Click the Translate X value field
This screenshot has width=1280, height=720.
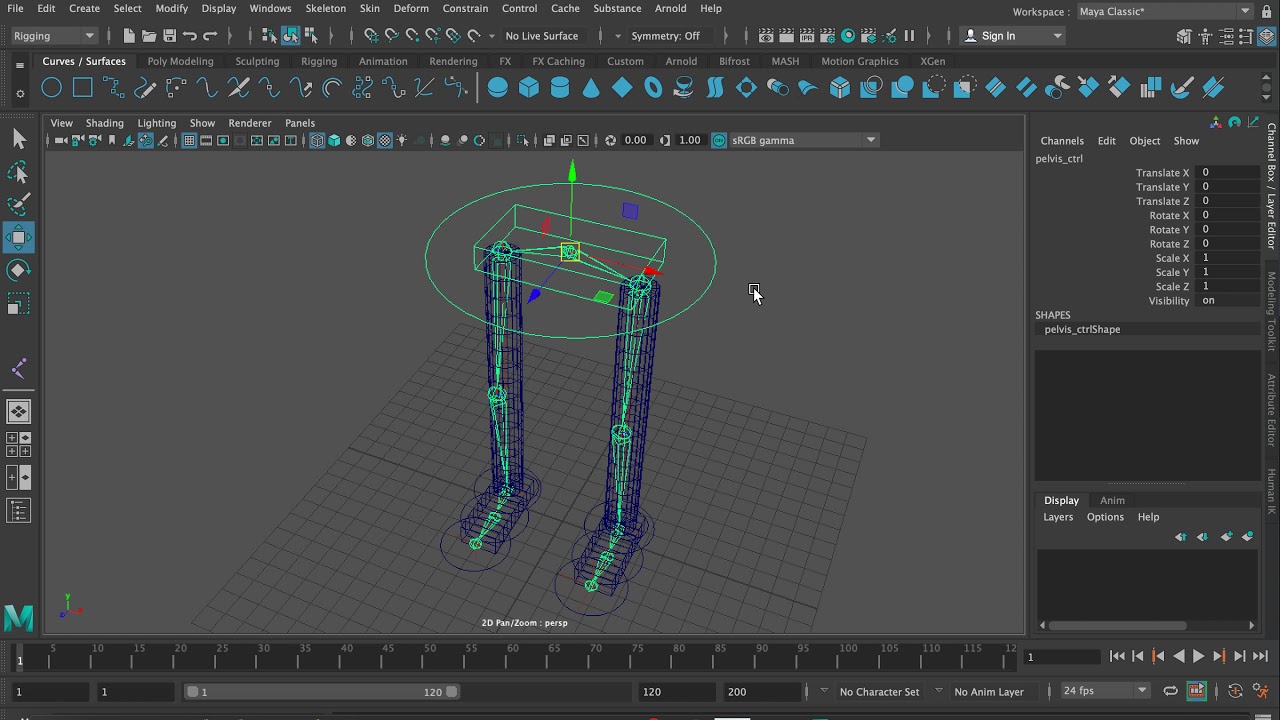[1228, 173]
